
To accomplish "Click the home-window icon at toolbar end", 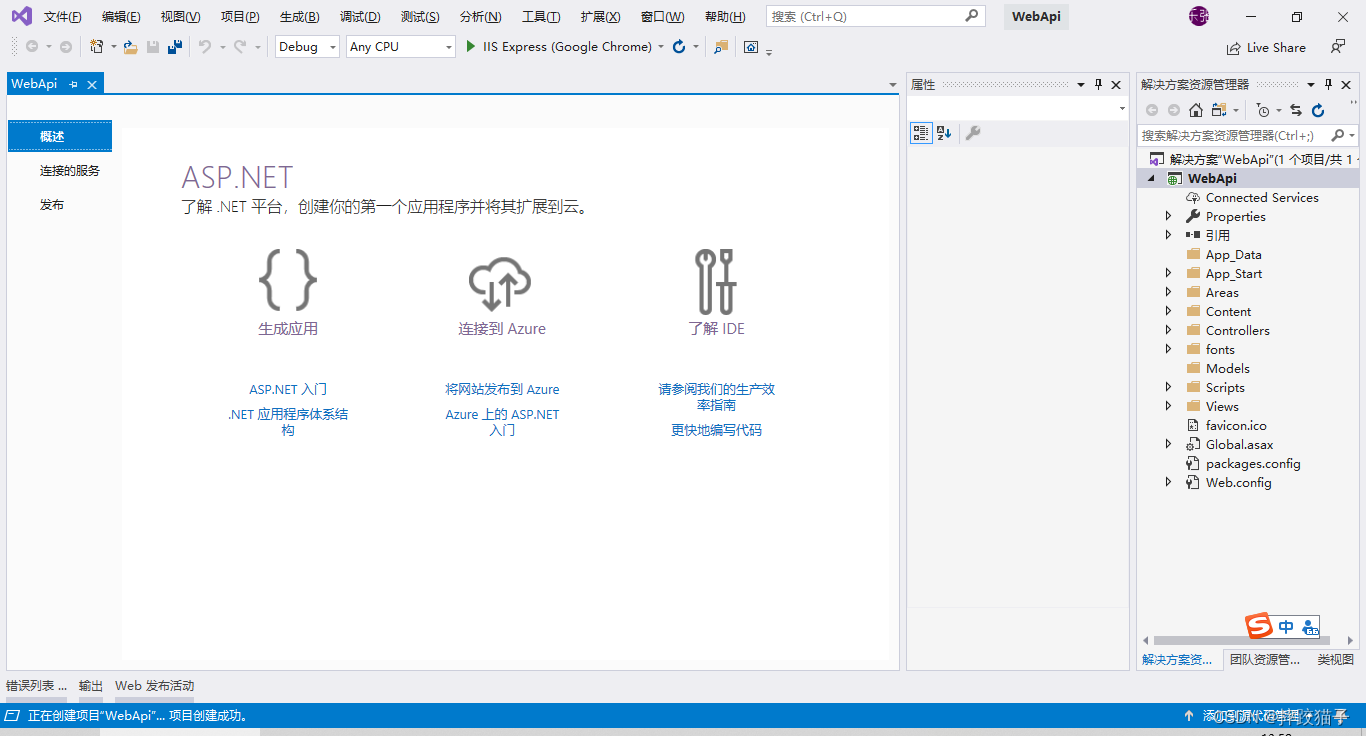I will pos(751,47).
